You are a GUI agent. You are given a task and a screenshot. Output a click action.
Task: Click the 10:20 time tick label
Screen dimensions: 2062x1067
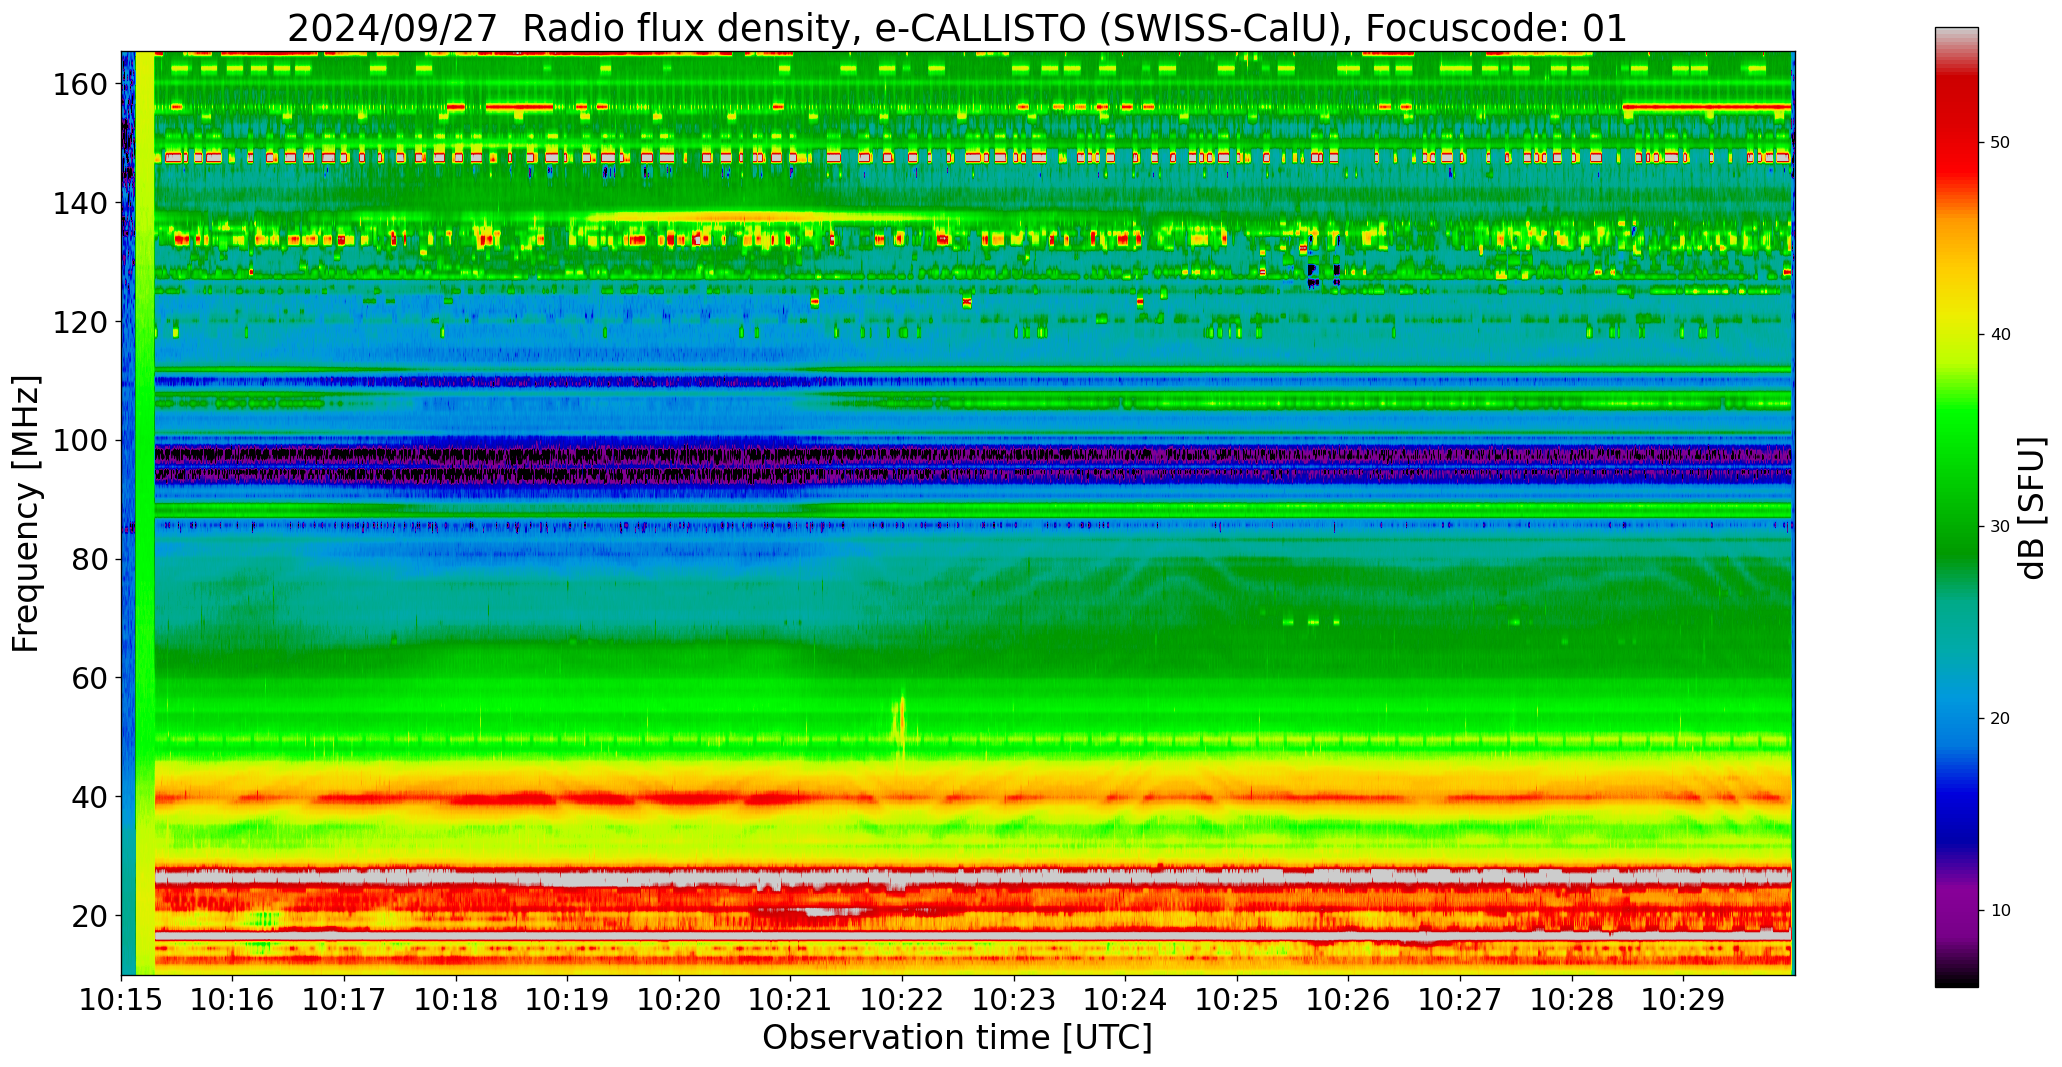tap(679, 999)
